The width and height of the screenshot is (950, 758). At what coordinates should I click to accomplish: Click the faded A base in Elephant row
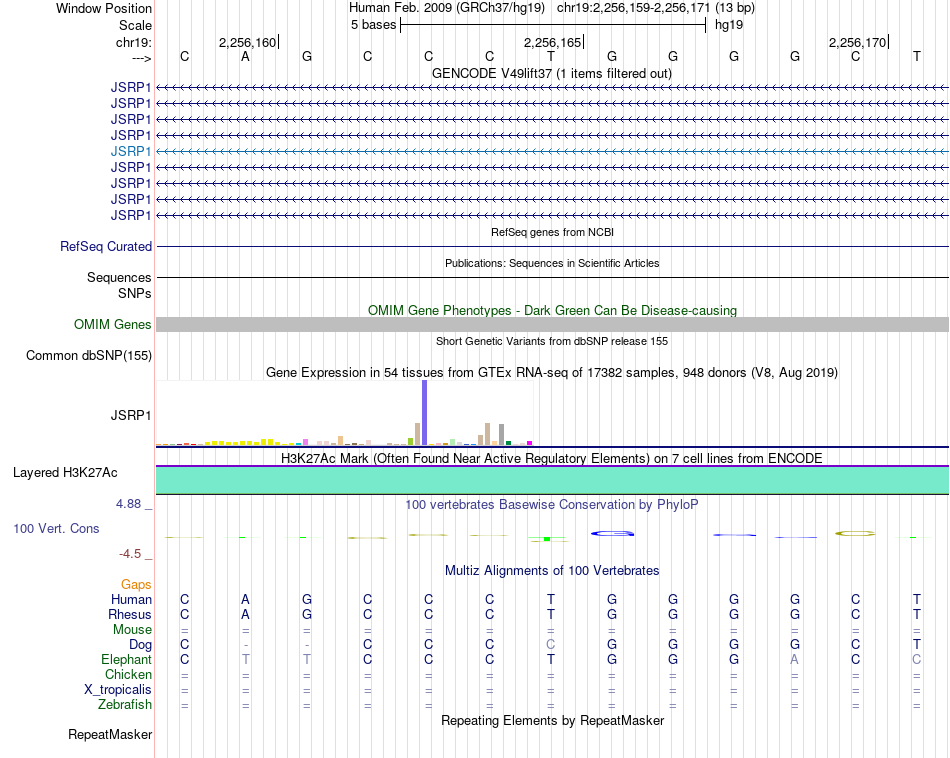point(794,659)
